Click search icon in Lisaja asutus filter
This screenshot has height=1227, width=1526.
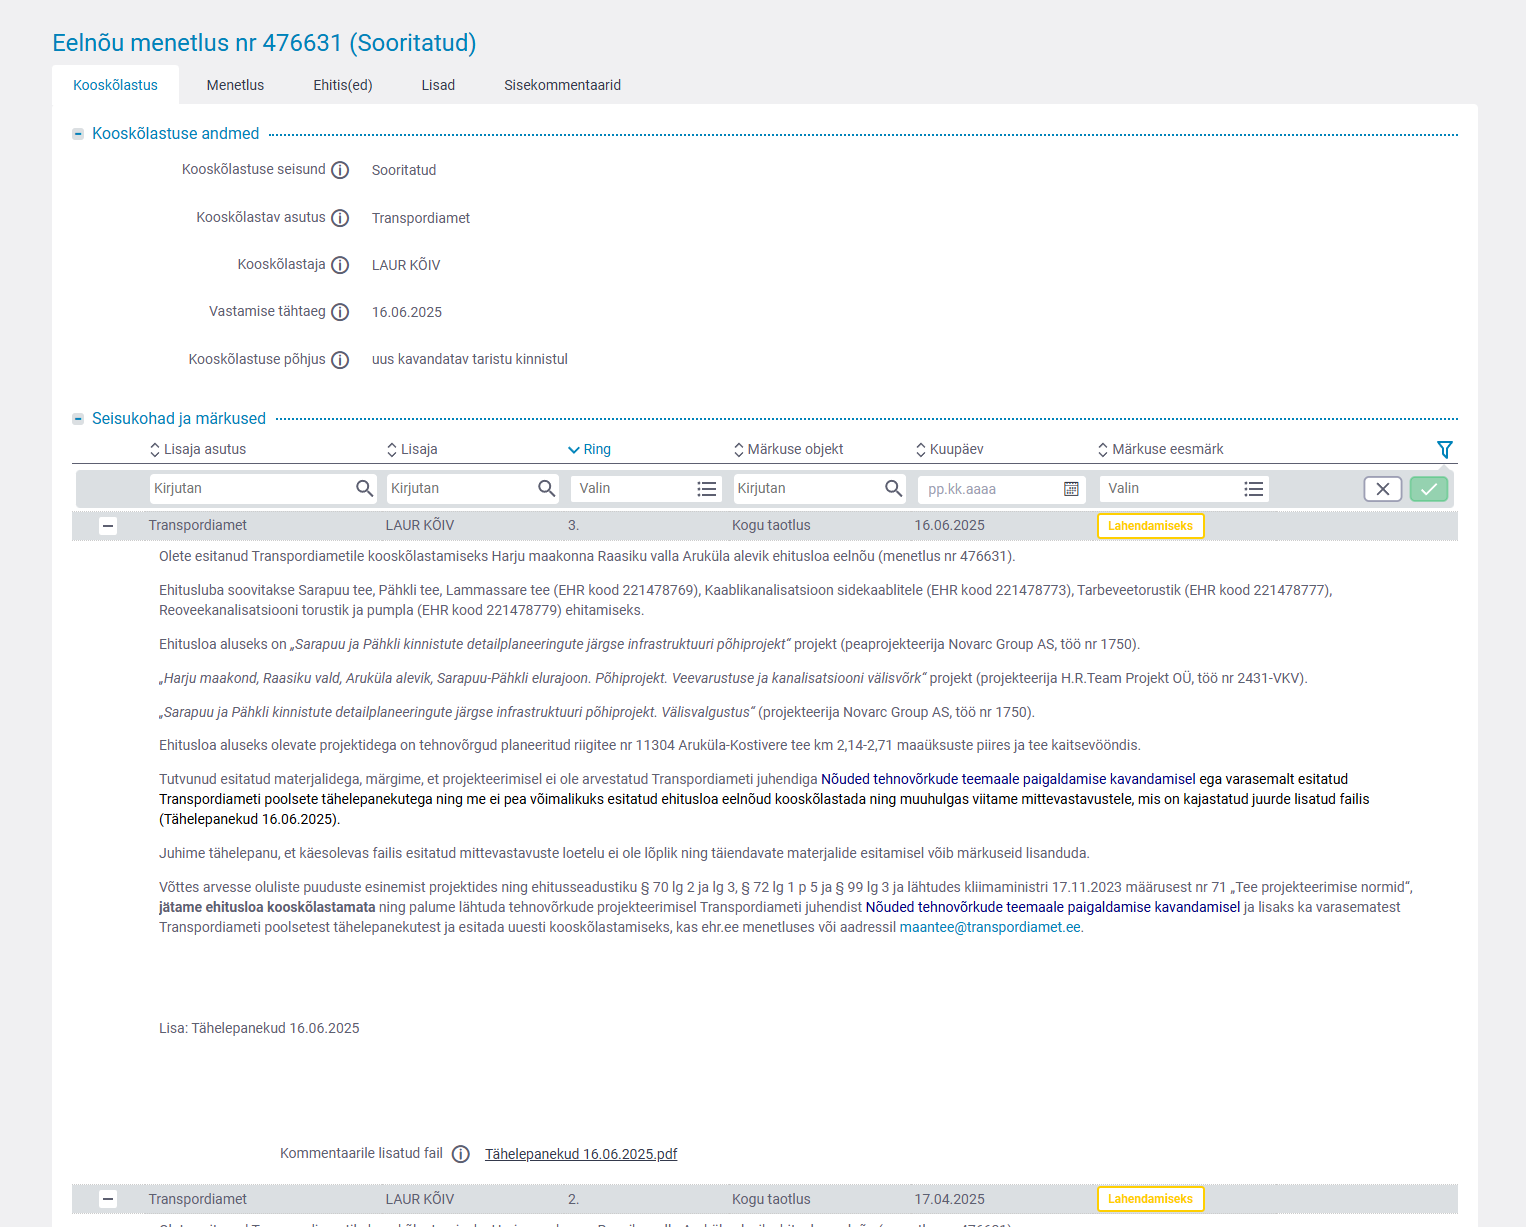pos(365,488)
